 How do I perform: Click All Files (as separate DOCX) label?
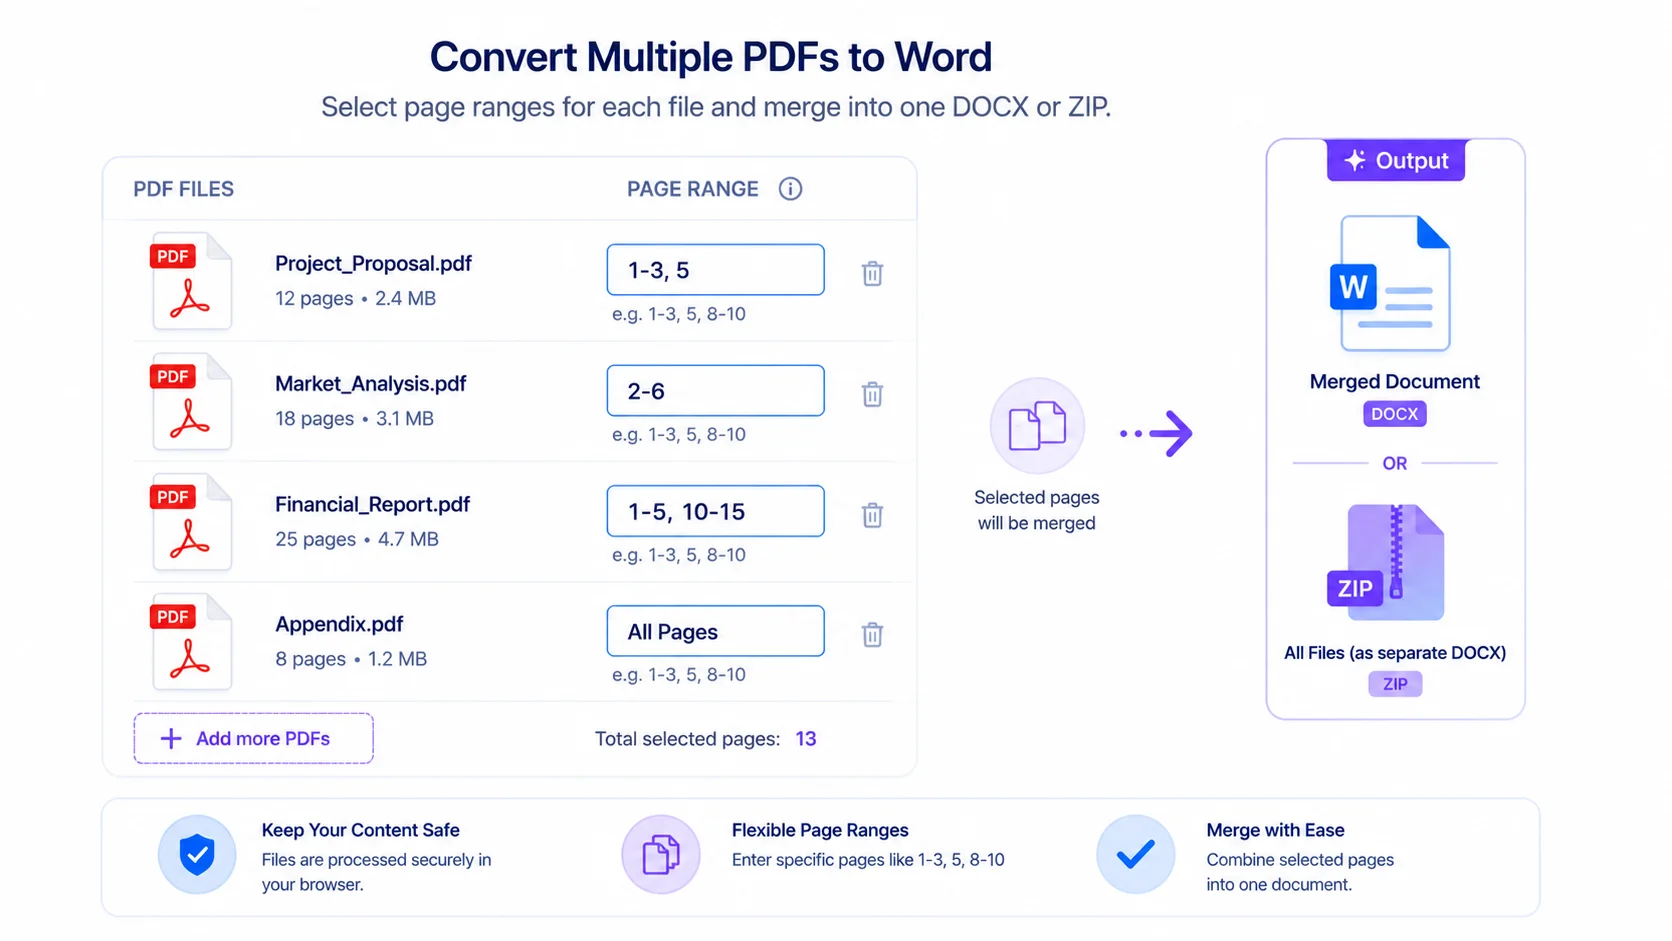tap(1395, 653)
